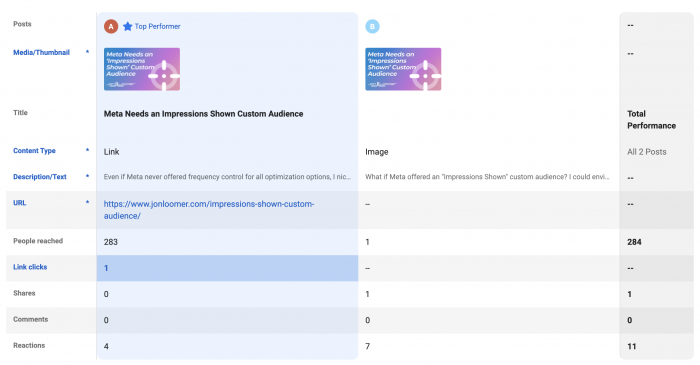Click the Media/Thumbnail row label
This screenshot has height=365, width=700.
point(42,53)
